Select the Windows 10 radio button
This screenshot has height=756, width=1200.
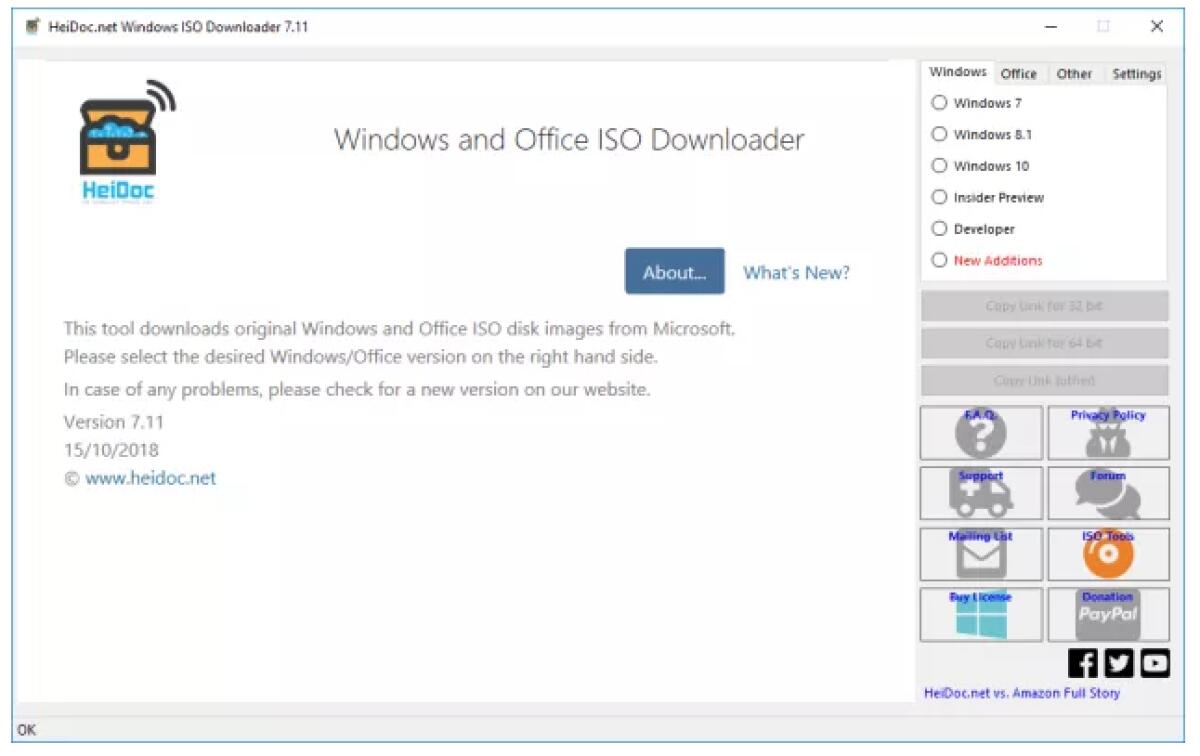tap(939, 165)
